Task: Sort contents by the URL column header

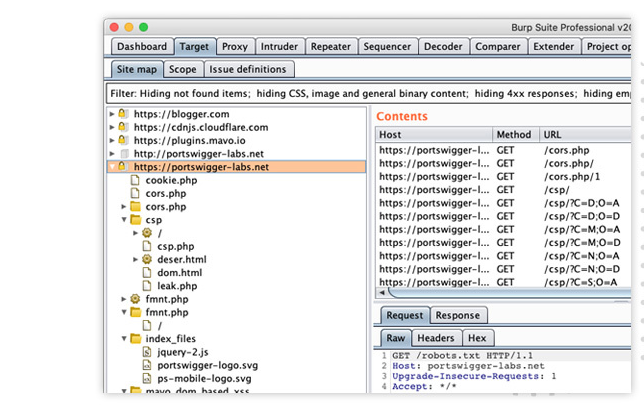Action: coord(585,134)
